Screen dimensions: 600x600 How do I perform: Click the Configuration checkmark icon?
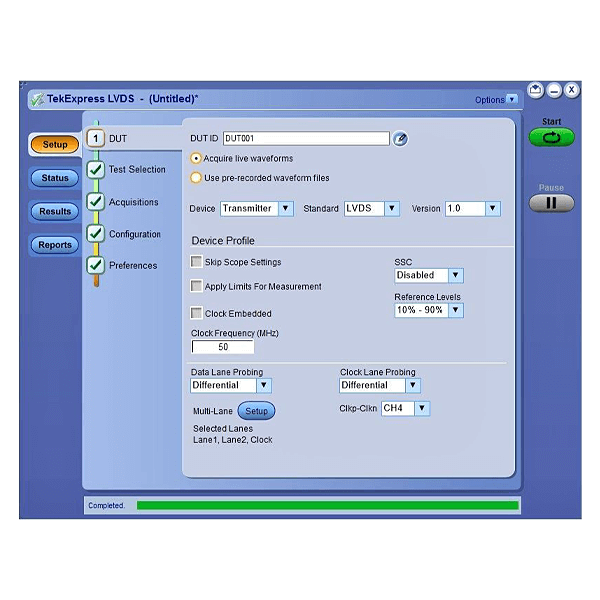click(96, 234)
